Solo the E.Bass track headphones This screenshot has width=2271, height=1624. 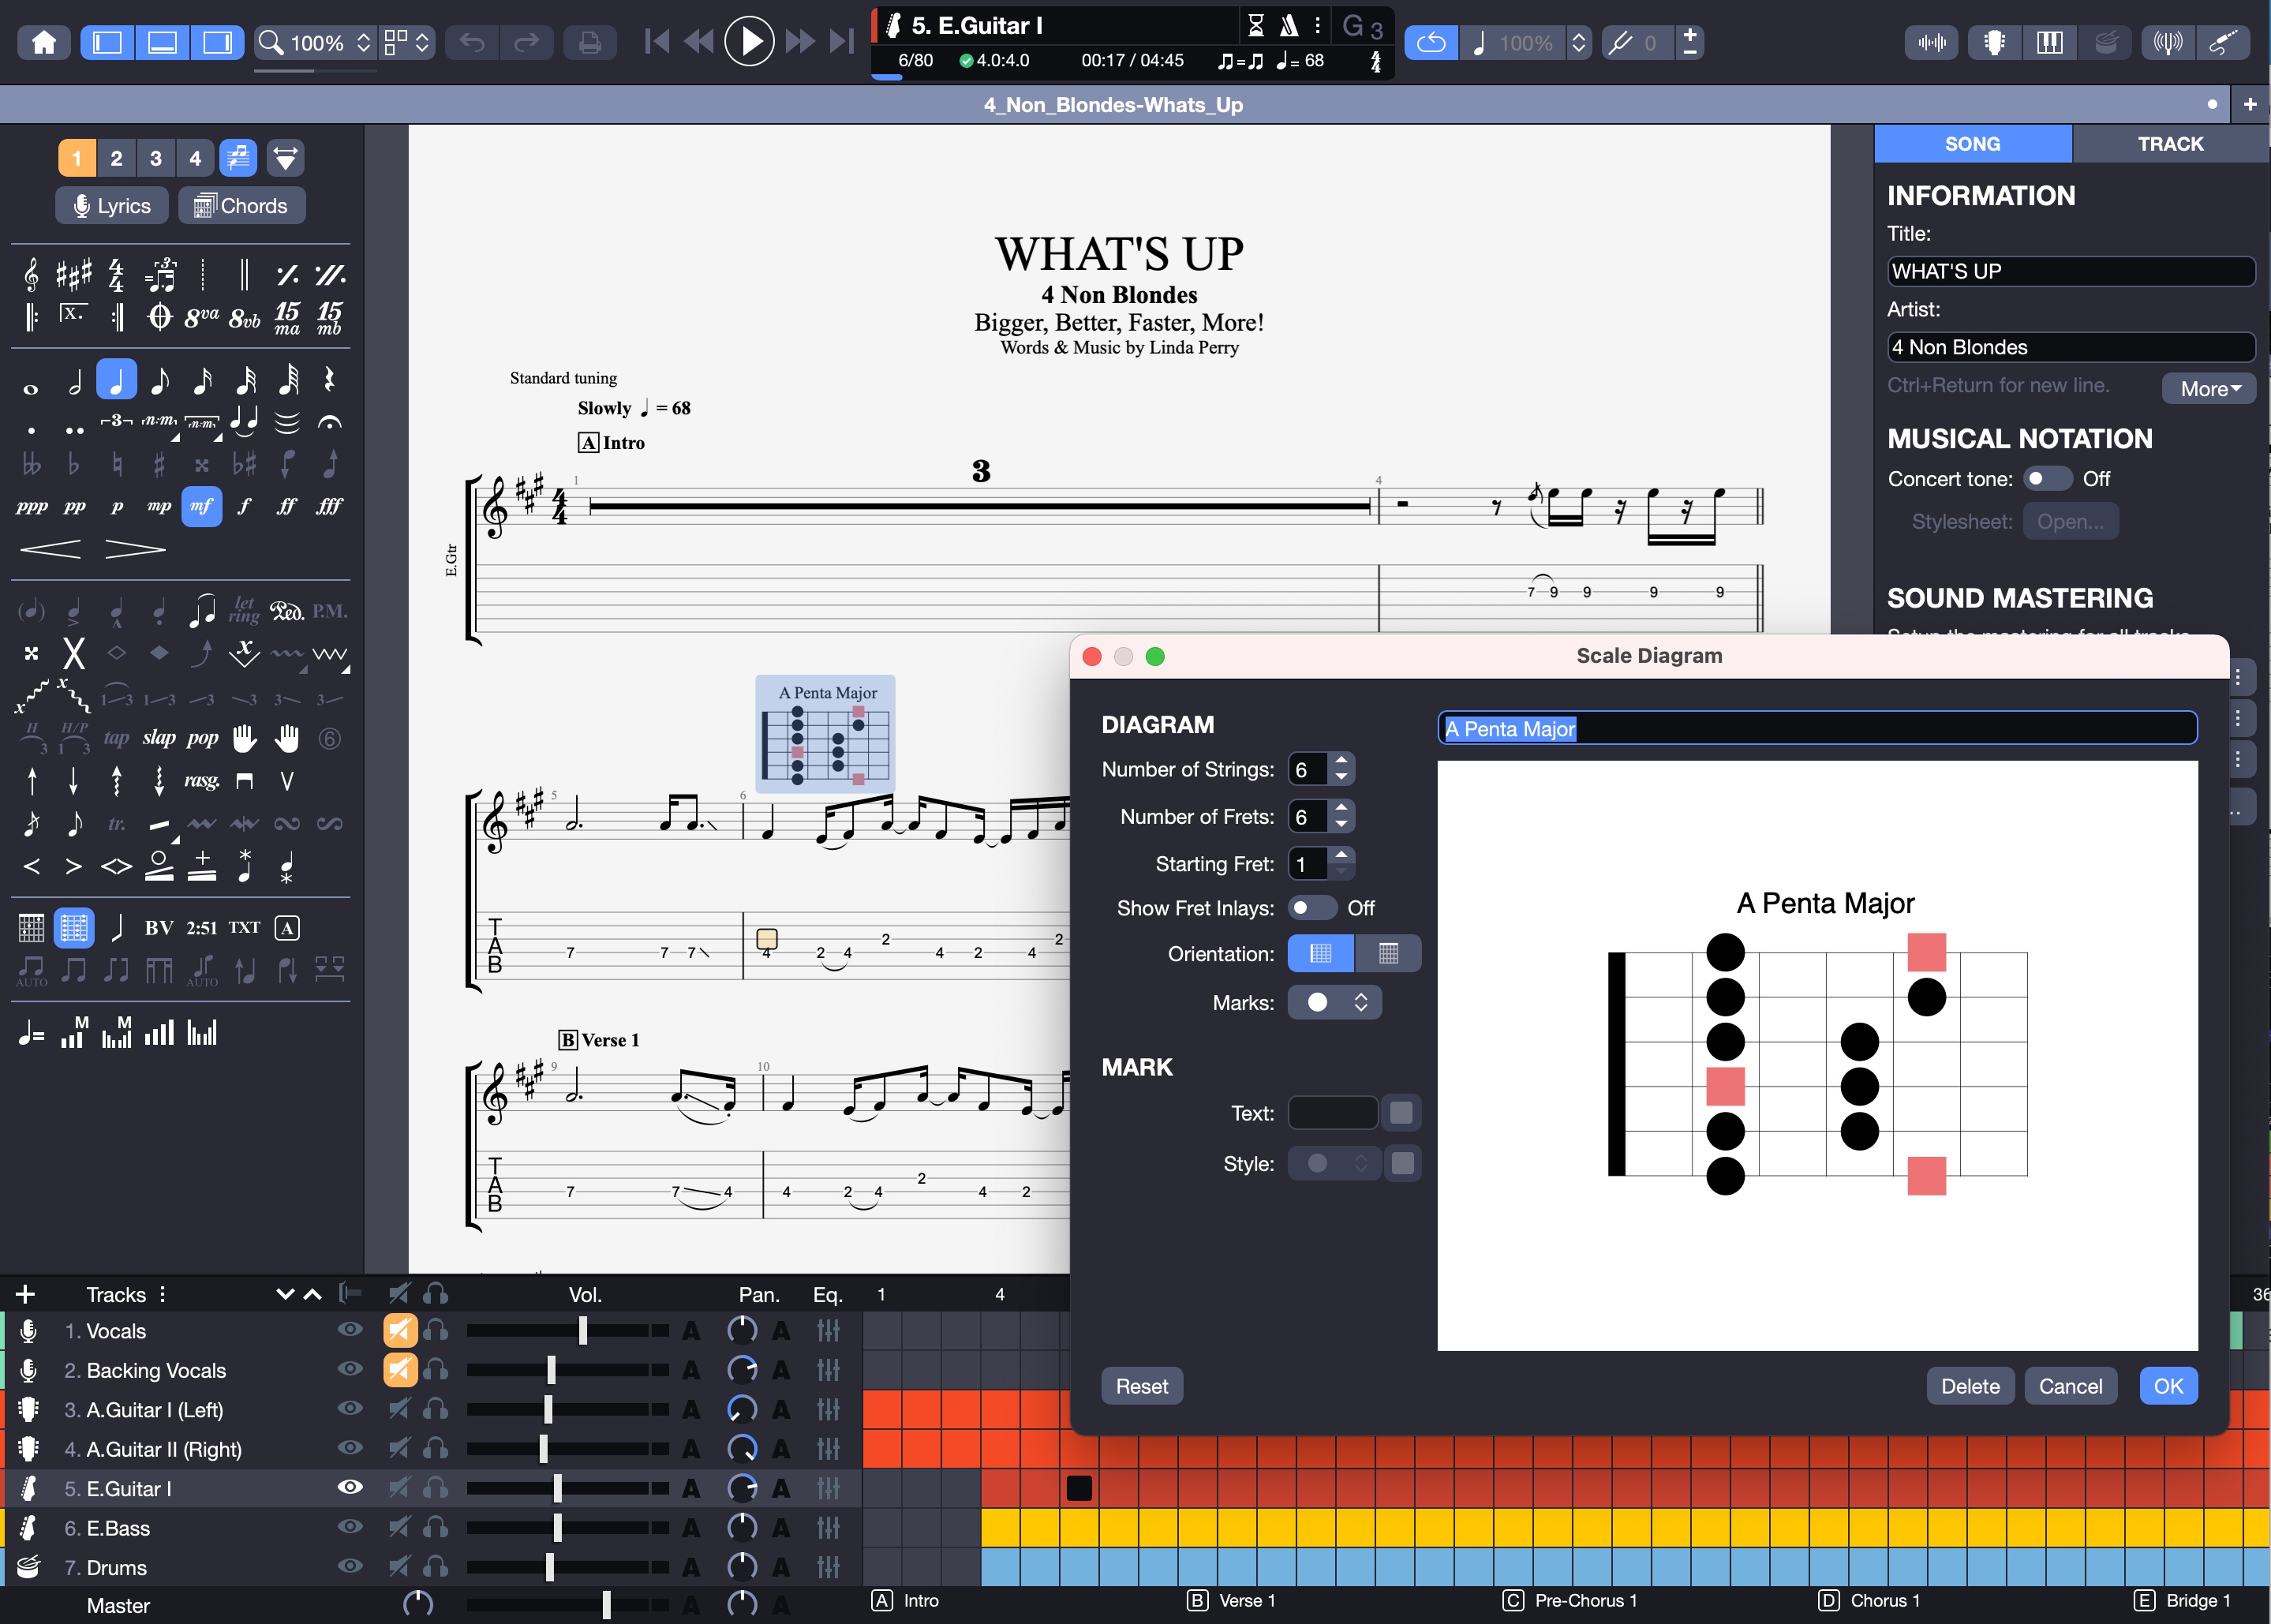point(436,1528)
